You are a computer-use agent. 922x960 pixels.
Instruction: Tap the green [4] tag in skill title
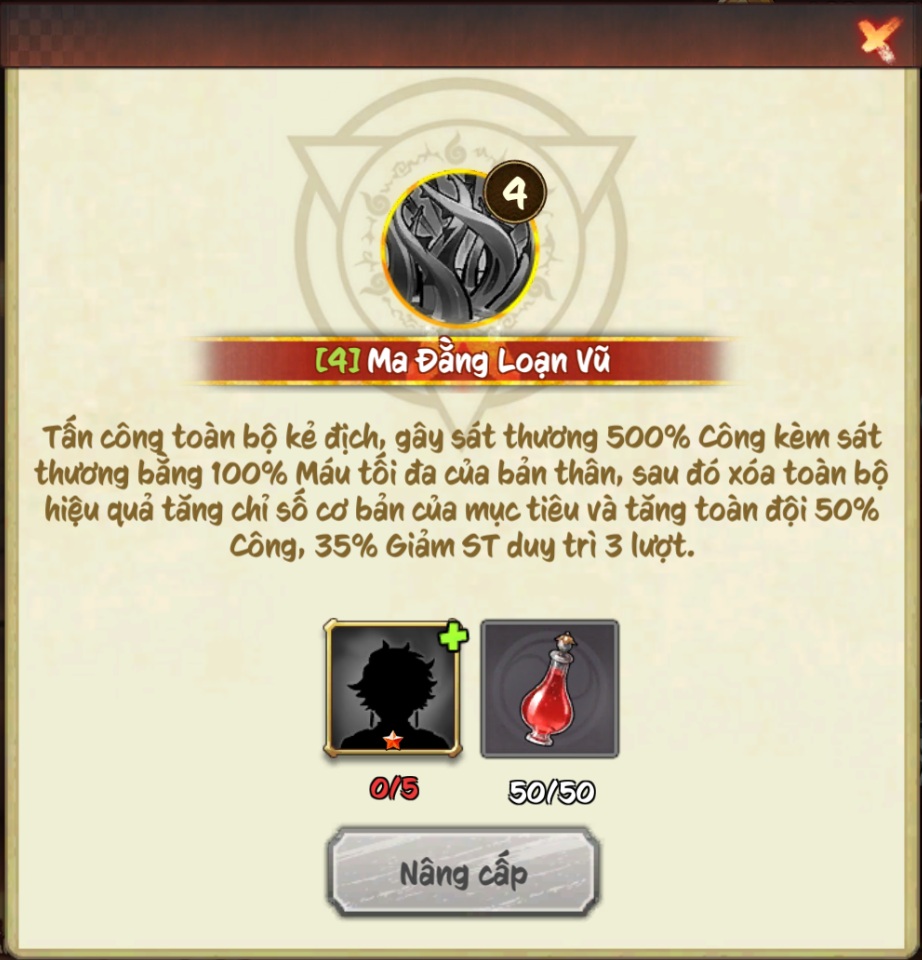(337, 361)
